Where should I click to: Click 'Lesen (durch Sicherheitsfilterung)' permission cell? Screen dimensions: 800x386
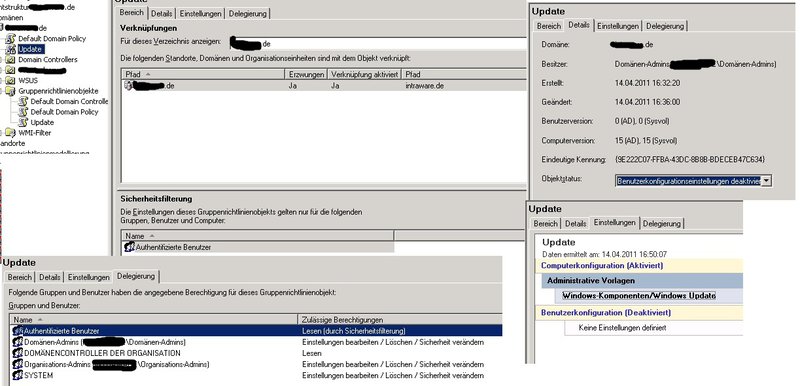354,331
